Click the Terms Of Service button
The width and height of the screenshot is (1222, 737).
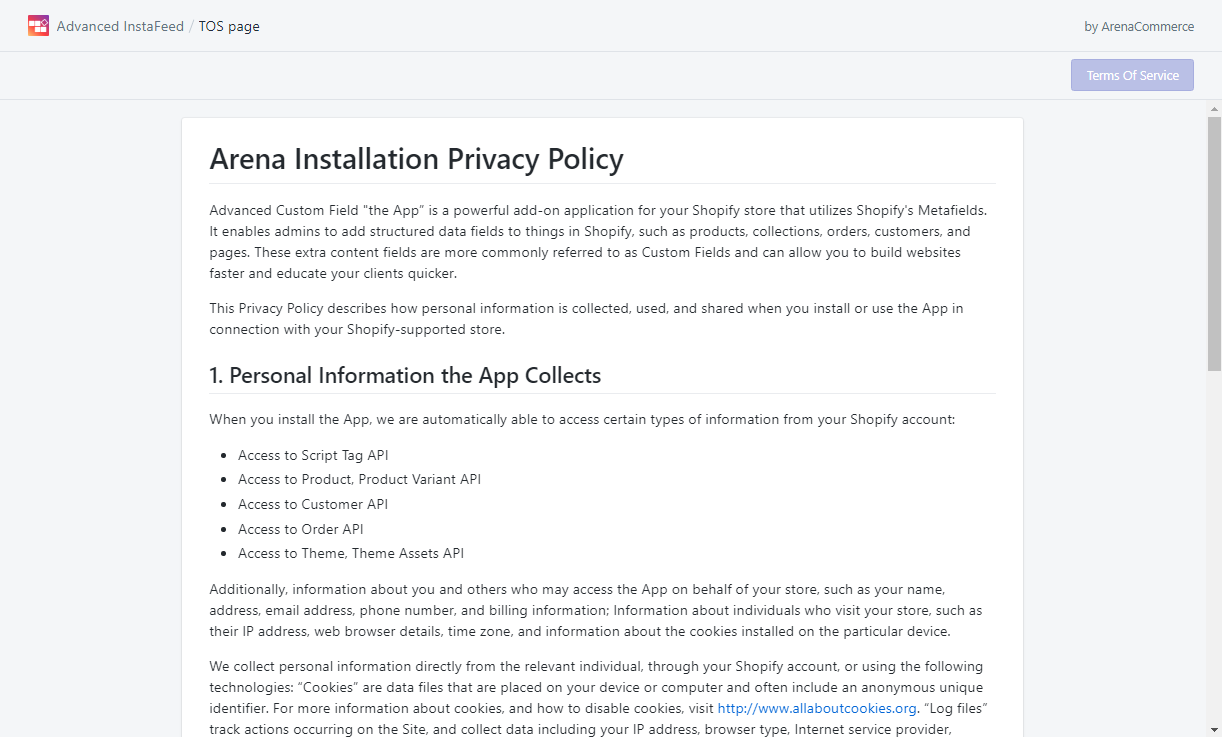point(1132,75)
